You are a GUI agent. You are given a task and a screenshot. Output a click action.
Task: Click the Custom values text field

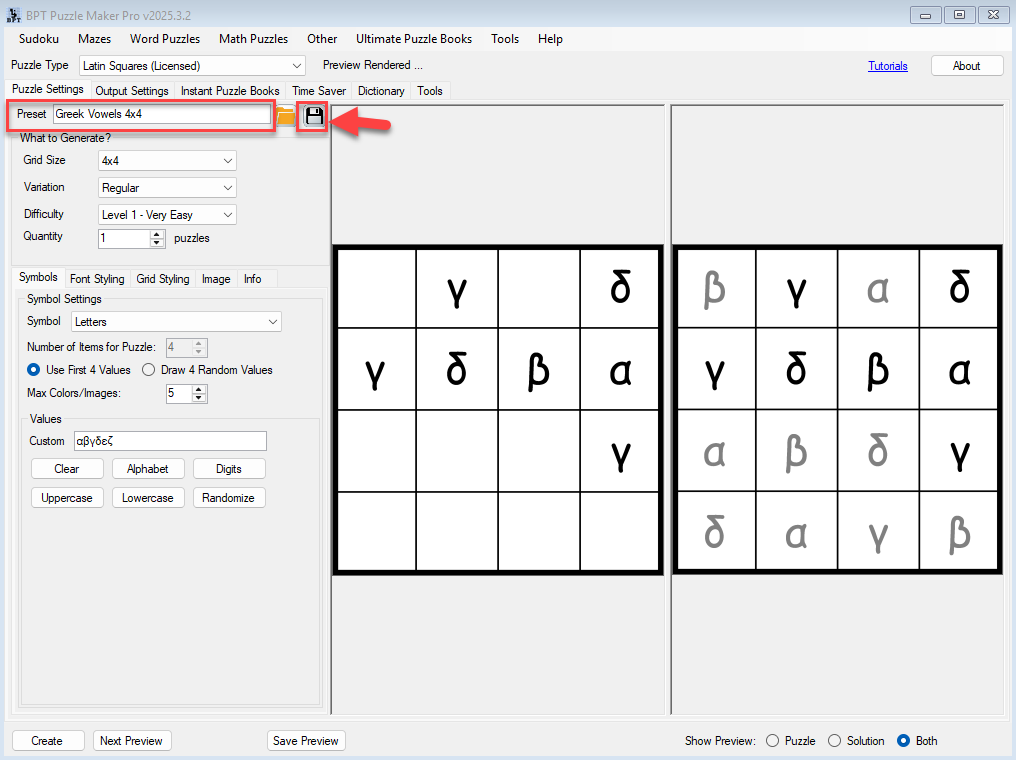(x=169, y=441)
